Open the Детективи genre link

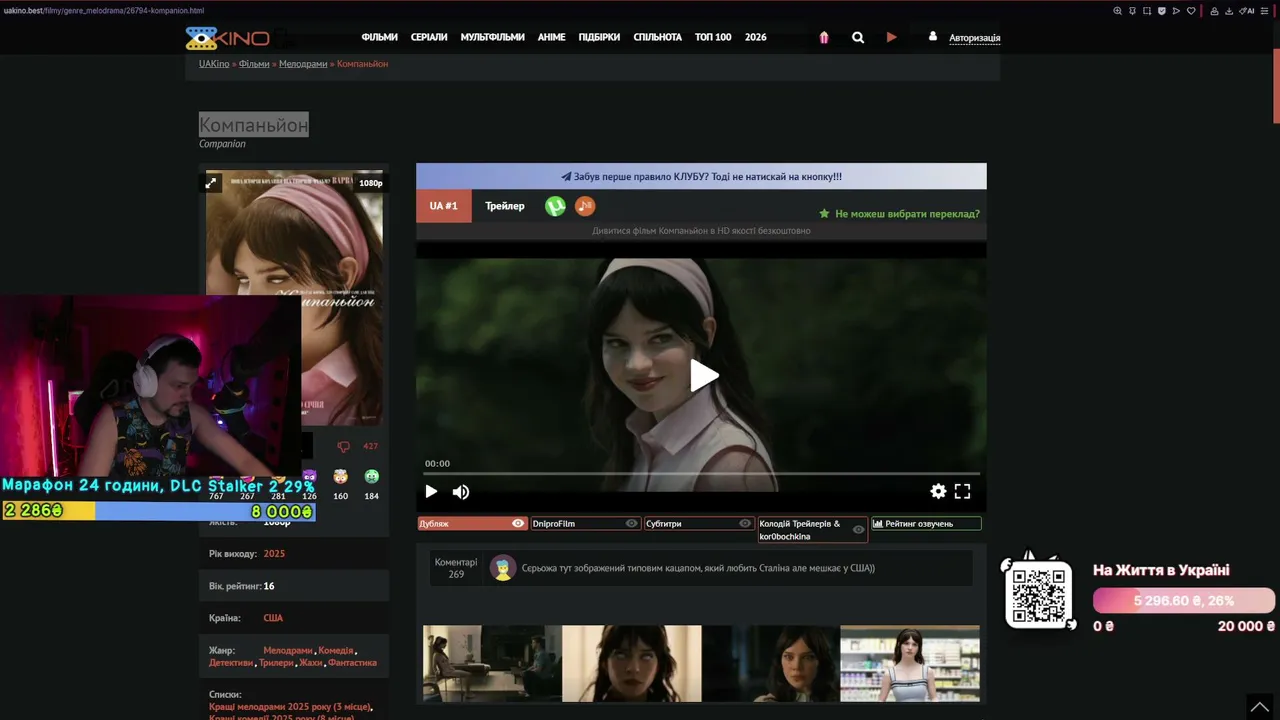coord(231,663)
